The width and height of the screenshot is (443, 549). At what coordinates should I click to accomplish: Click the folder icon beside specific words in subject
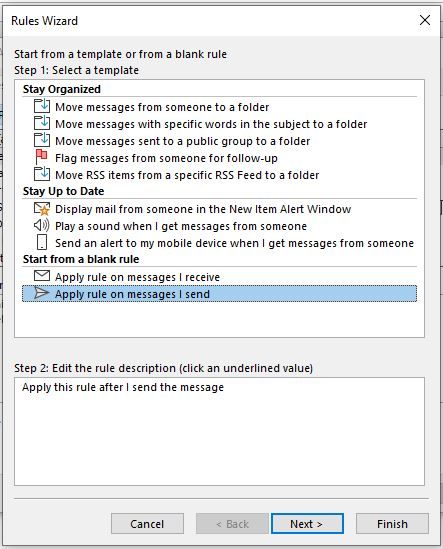(x=42, y=123)
